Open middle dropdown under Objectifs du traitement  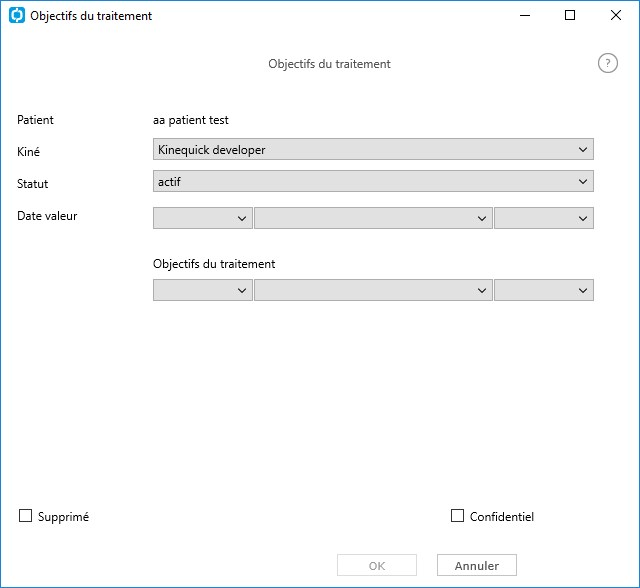pos(373,290)
